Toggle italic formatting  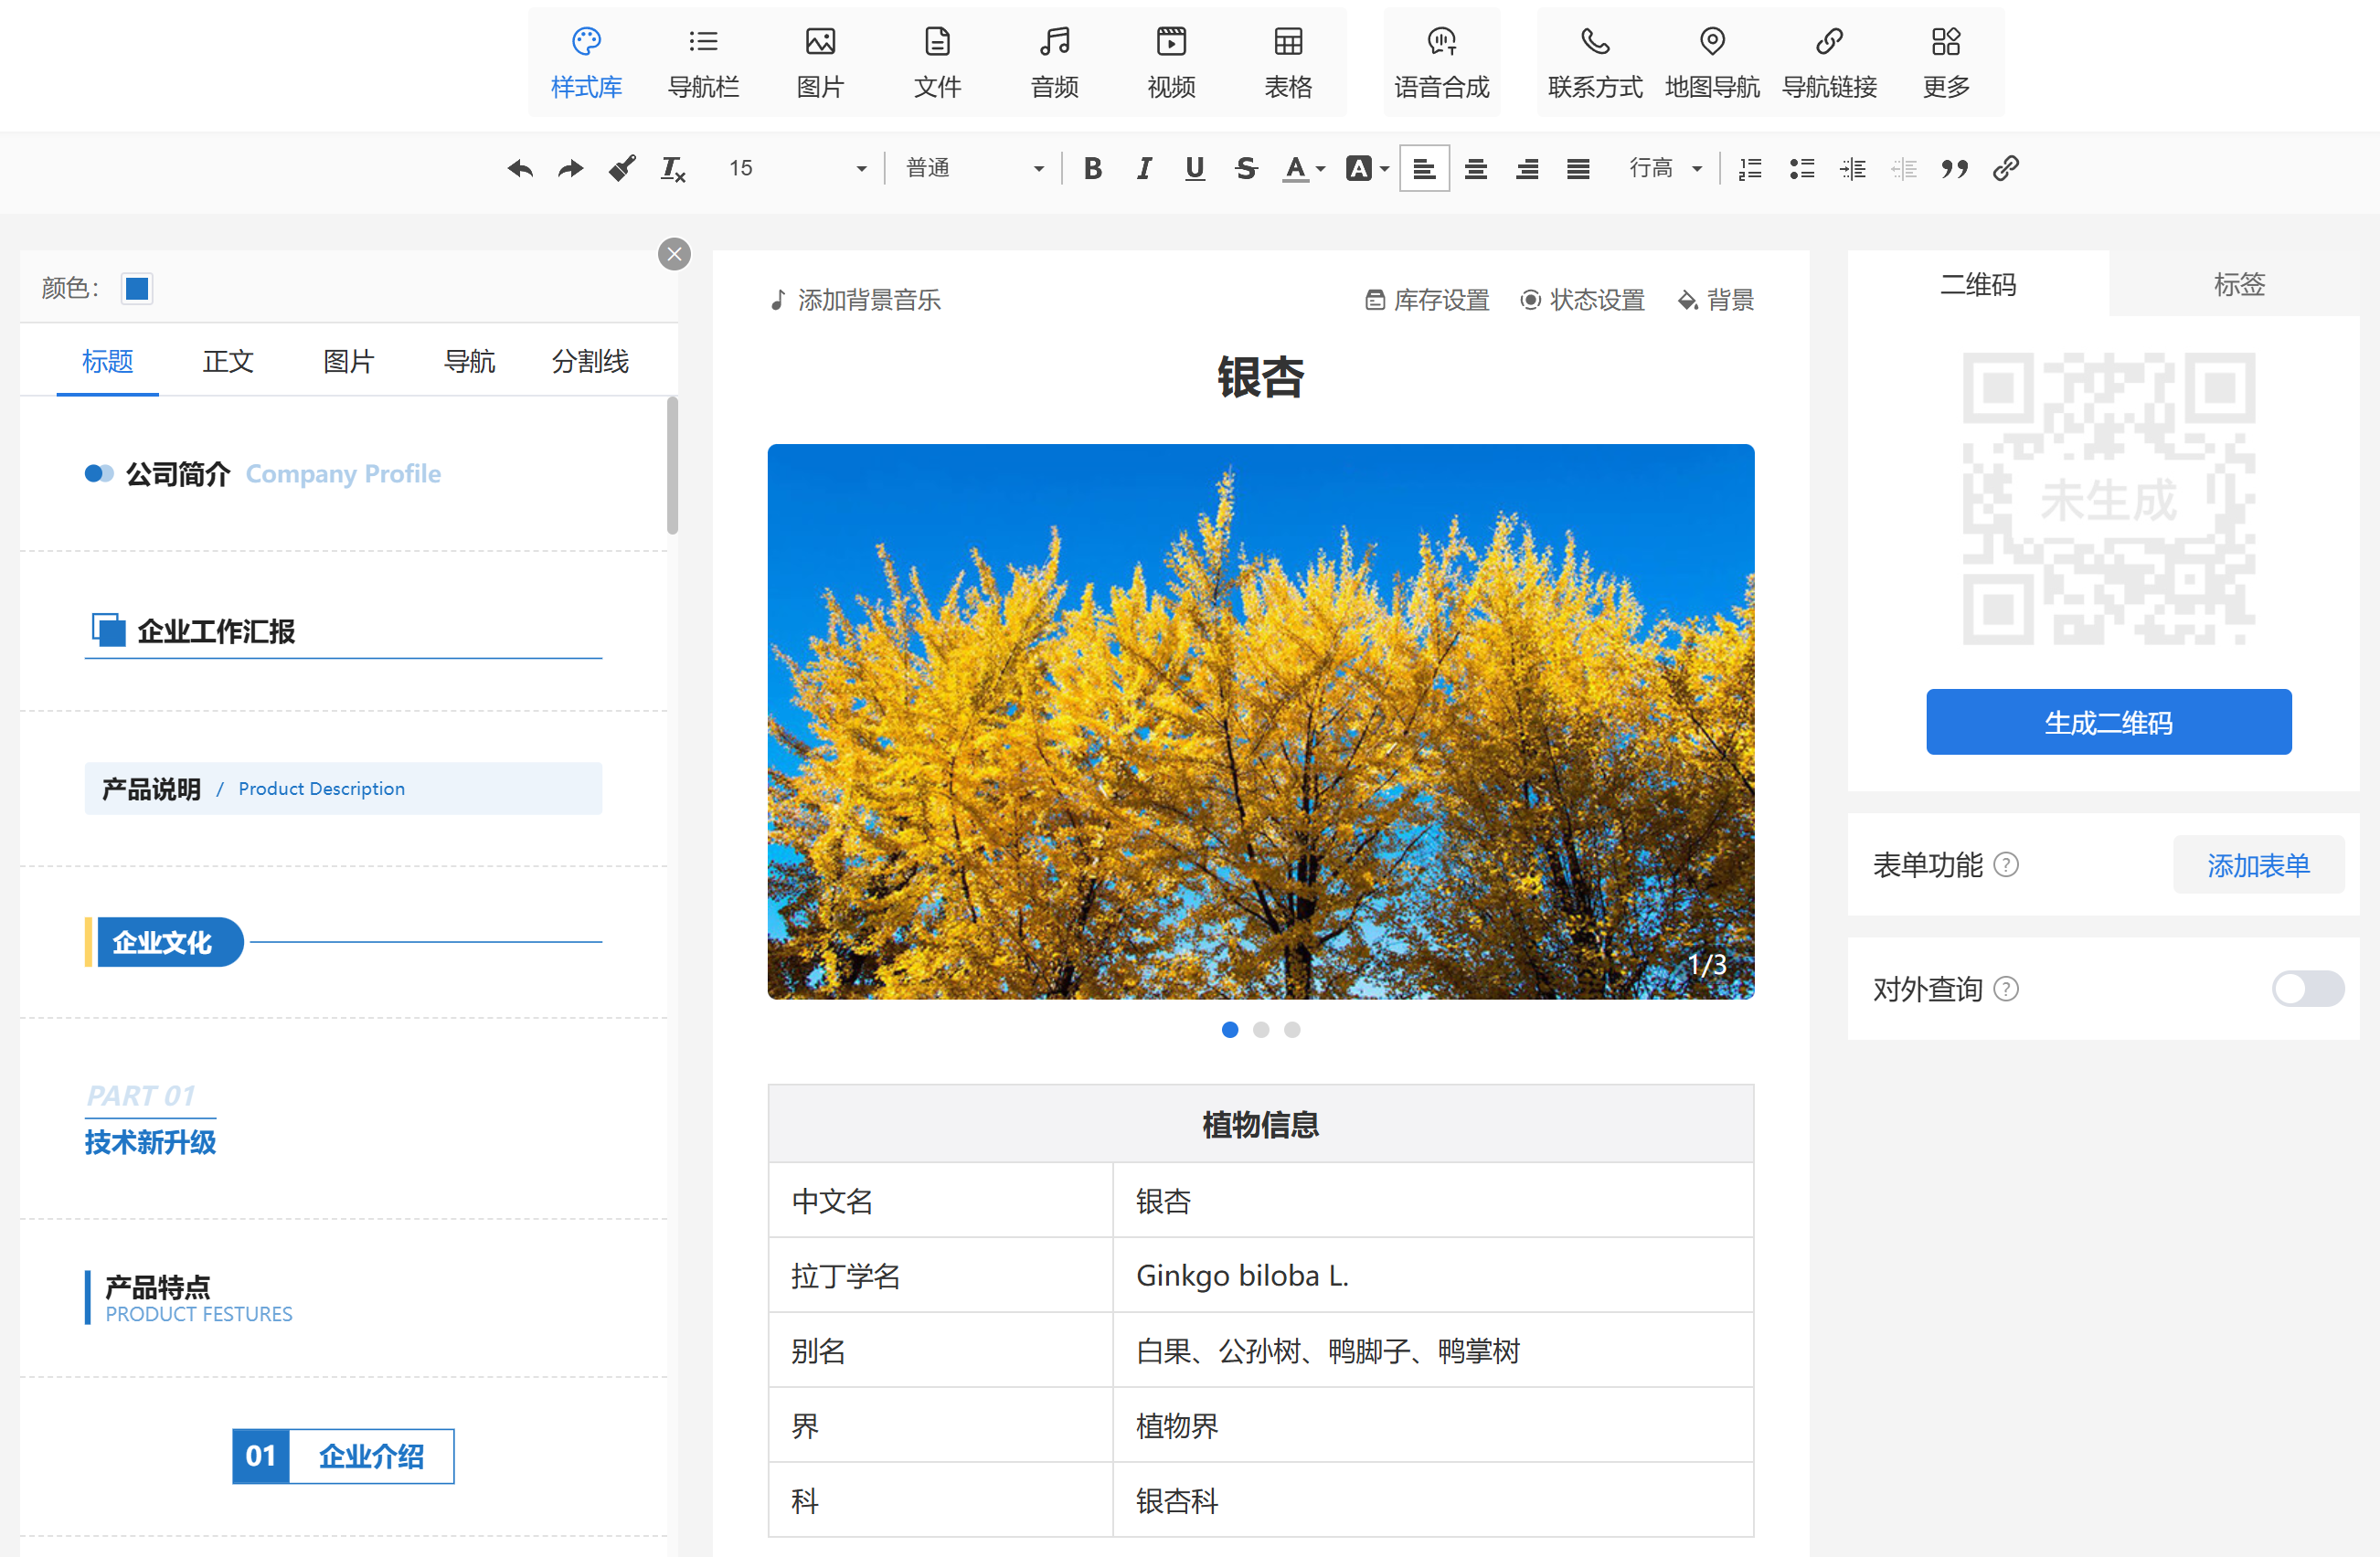pos(1144,169)
